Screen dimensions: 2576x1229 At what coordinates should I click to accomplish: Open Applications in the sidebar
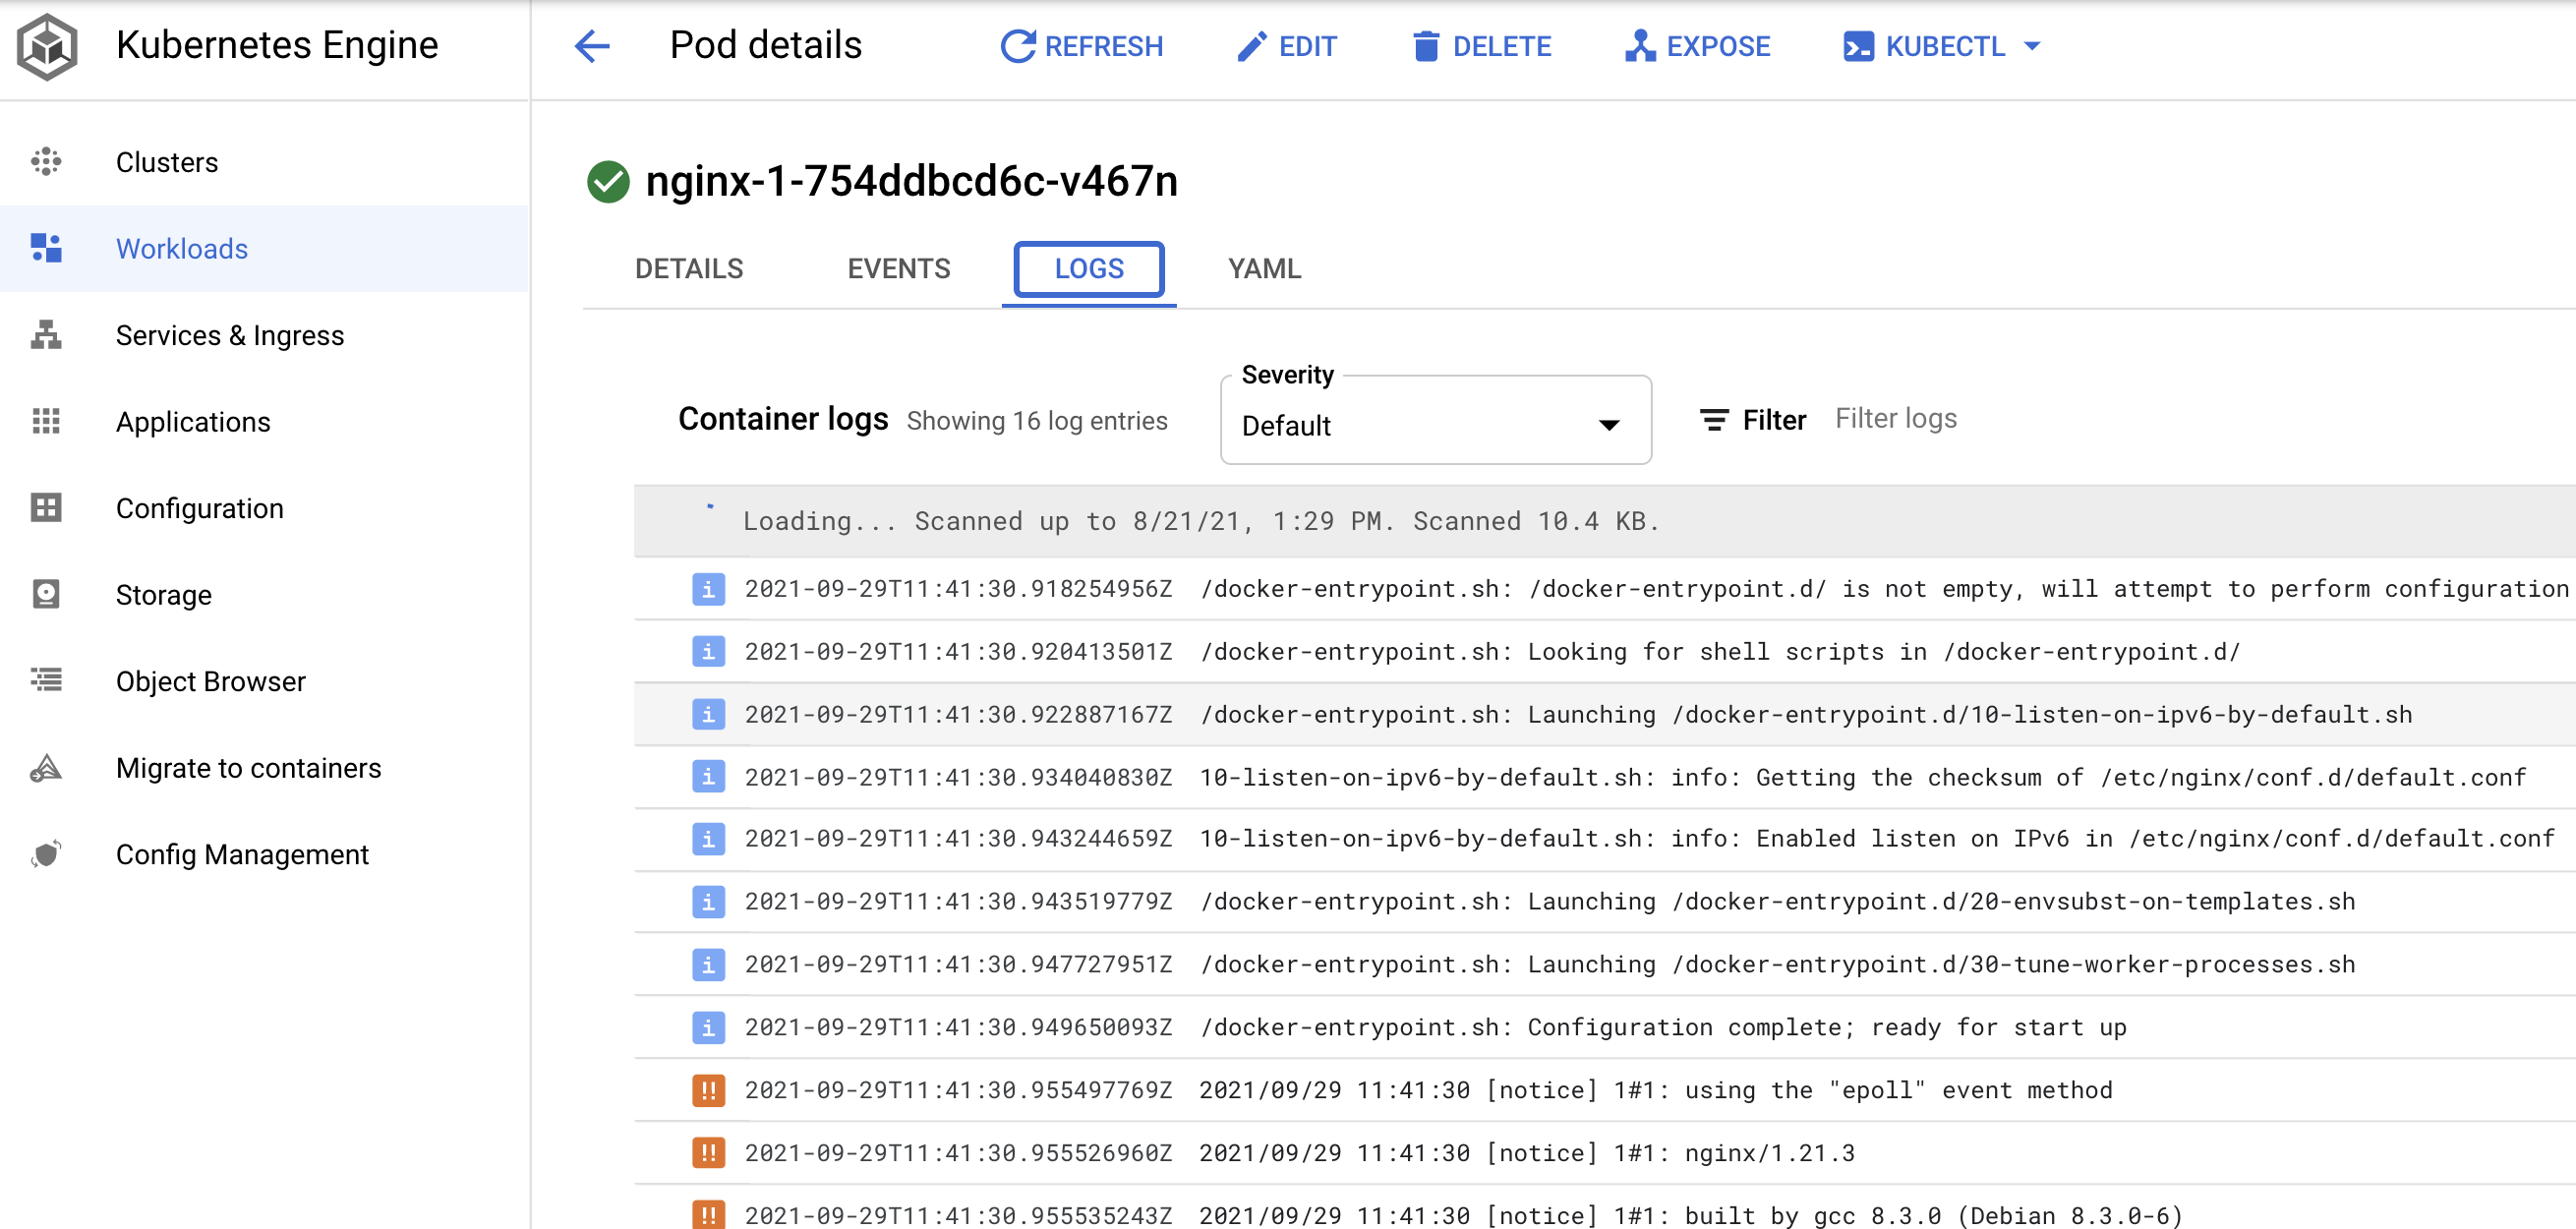pyautogui.click(x=193, y=421)
